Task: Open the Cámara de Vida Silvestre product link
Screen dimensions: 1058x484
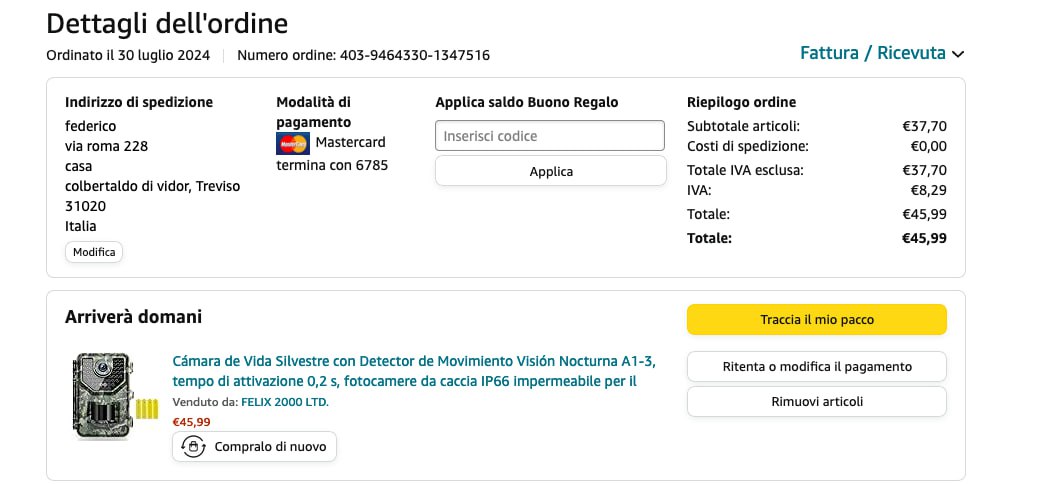Action: pyautogui.click(x=414, y=371)
